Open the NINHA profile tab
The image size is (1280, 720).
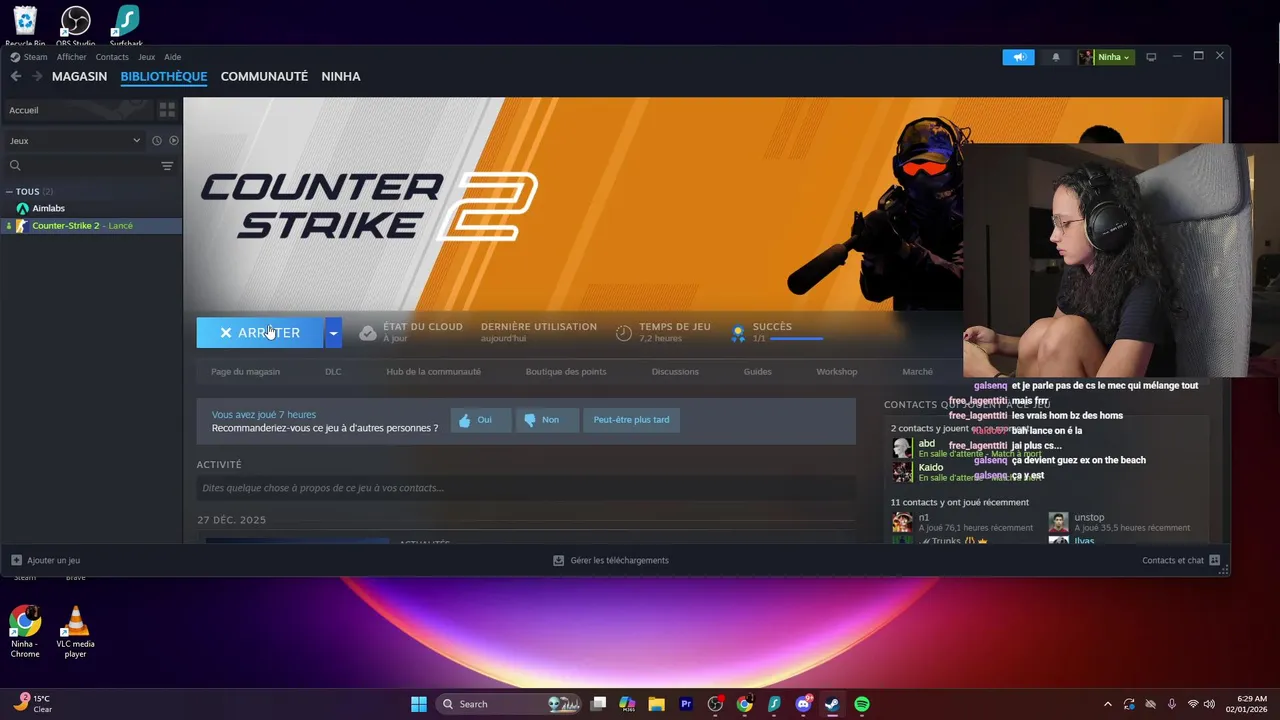click(341, 76)
